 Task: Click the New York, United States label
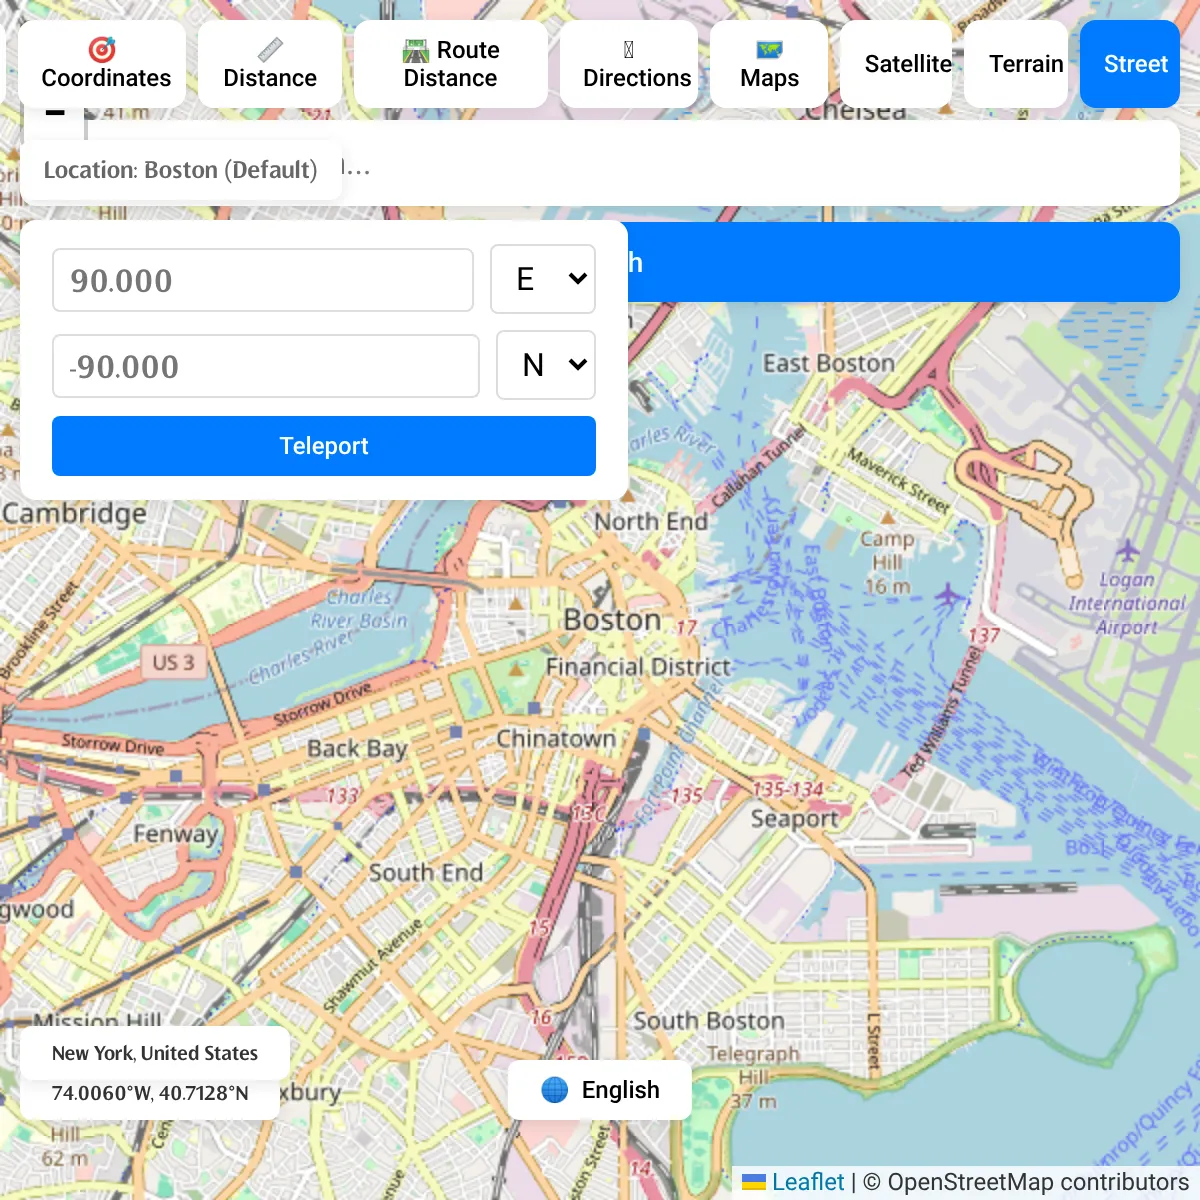click(155, 1053)
